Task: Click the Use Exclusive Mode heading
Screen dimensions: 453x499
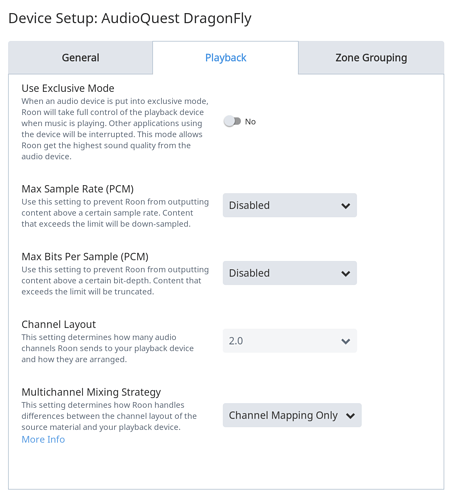Action: [68, 88]
